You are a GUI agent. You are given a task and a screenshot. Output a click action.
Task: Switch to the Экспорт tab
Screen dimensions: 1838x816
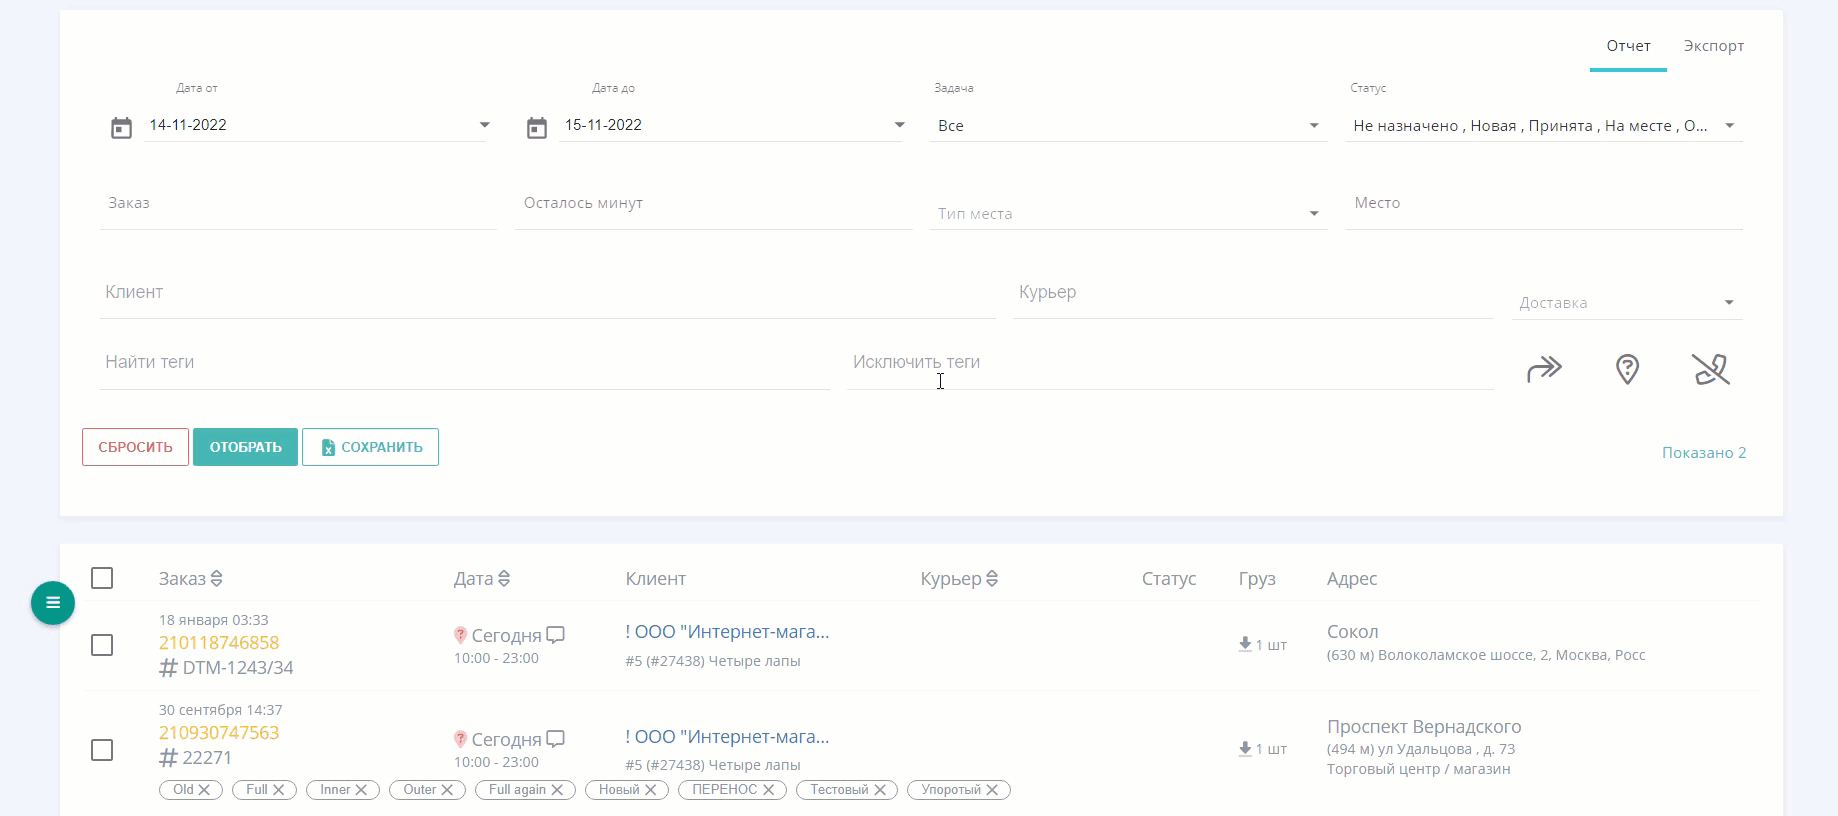pos(1714,46)
